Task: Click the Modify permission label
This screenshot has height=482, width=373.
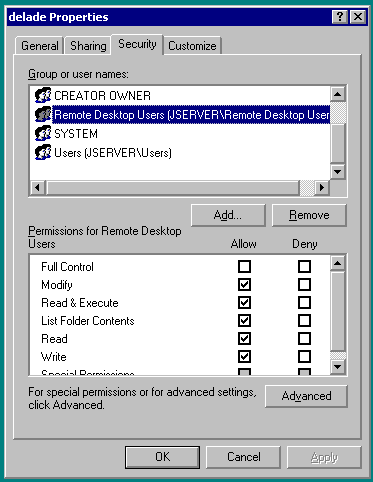Action: pos(57,285)
